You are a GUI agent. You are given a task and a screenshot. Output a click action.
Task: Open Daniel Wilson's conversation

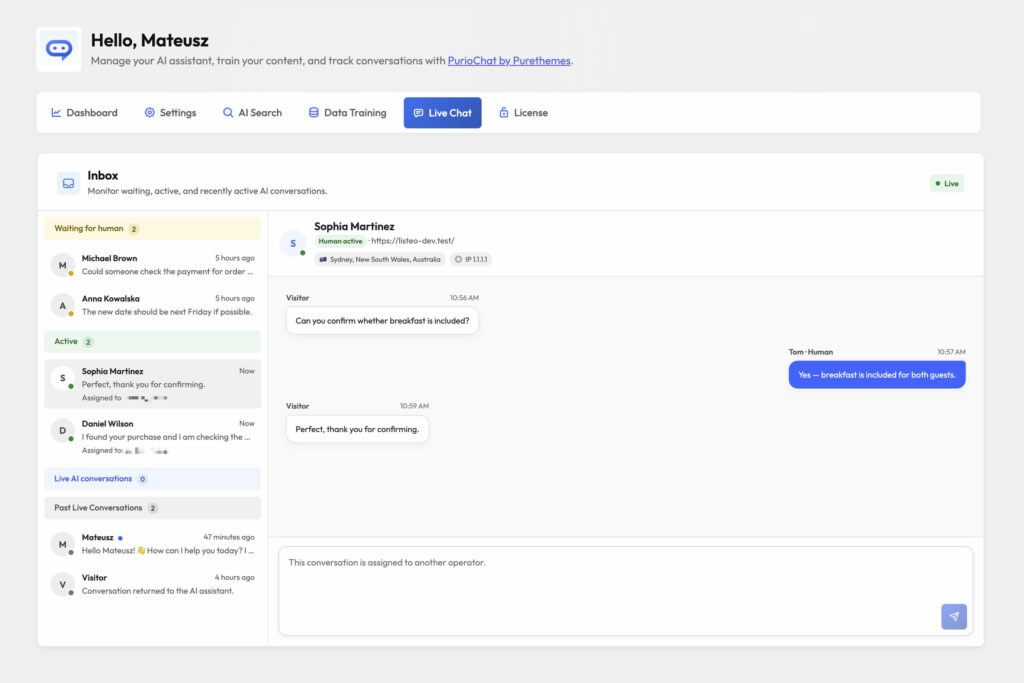[x=152, y=437]
